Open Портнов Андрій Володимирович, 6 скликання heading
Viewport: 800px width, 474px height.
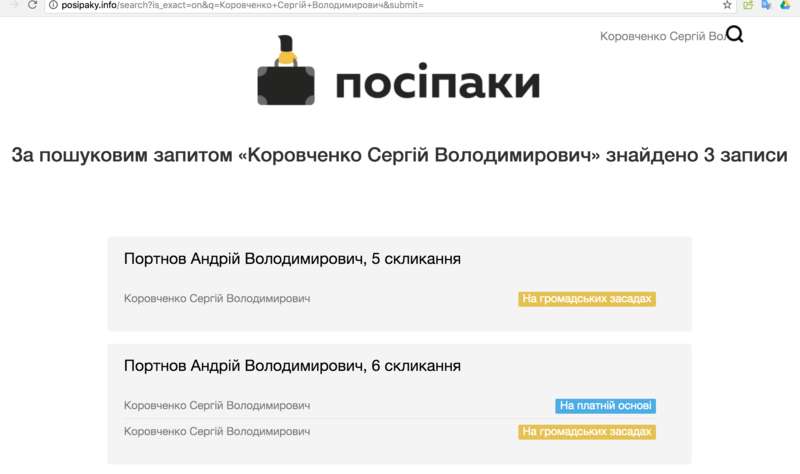click(292, 366)
